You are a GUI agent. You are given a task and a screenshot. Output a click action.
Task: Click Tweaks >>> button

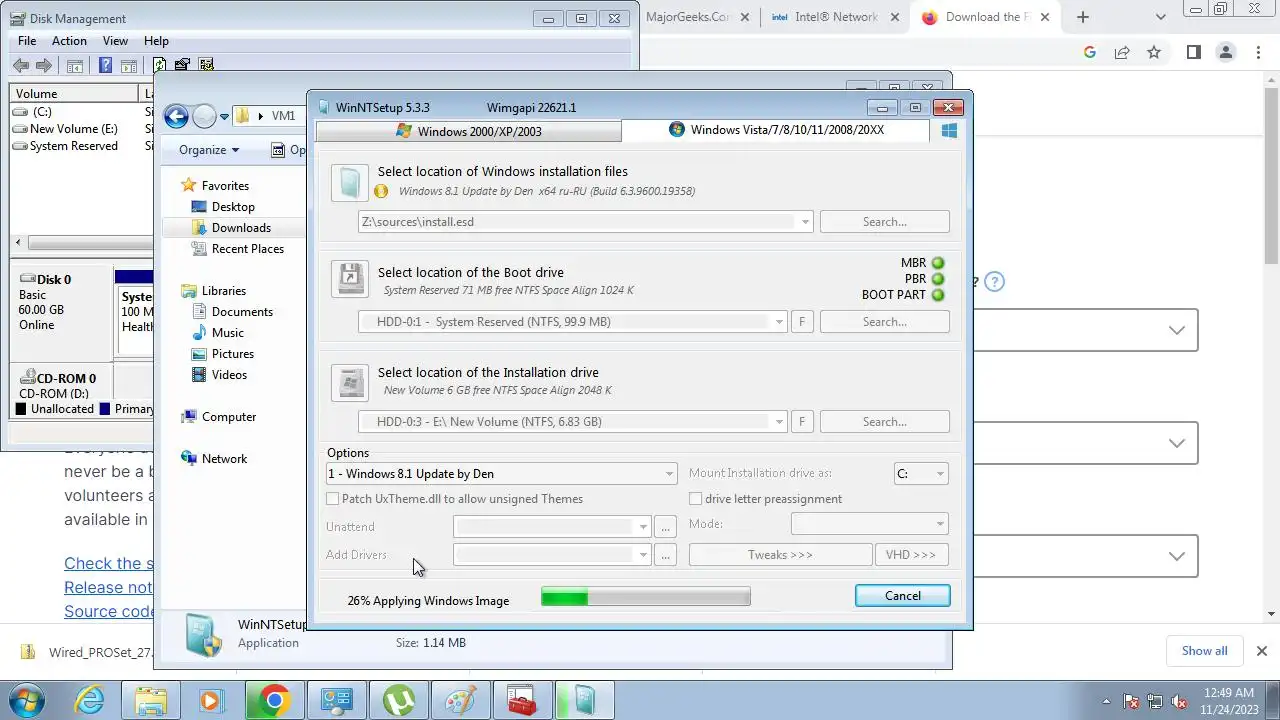tap(780, 555)
